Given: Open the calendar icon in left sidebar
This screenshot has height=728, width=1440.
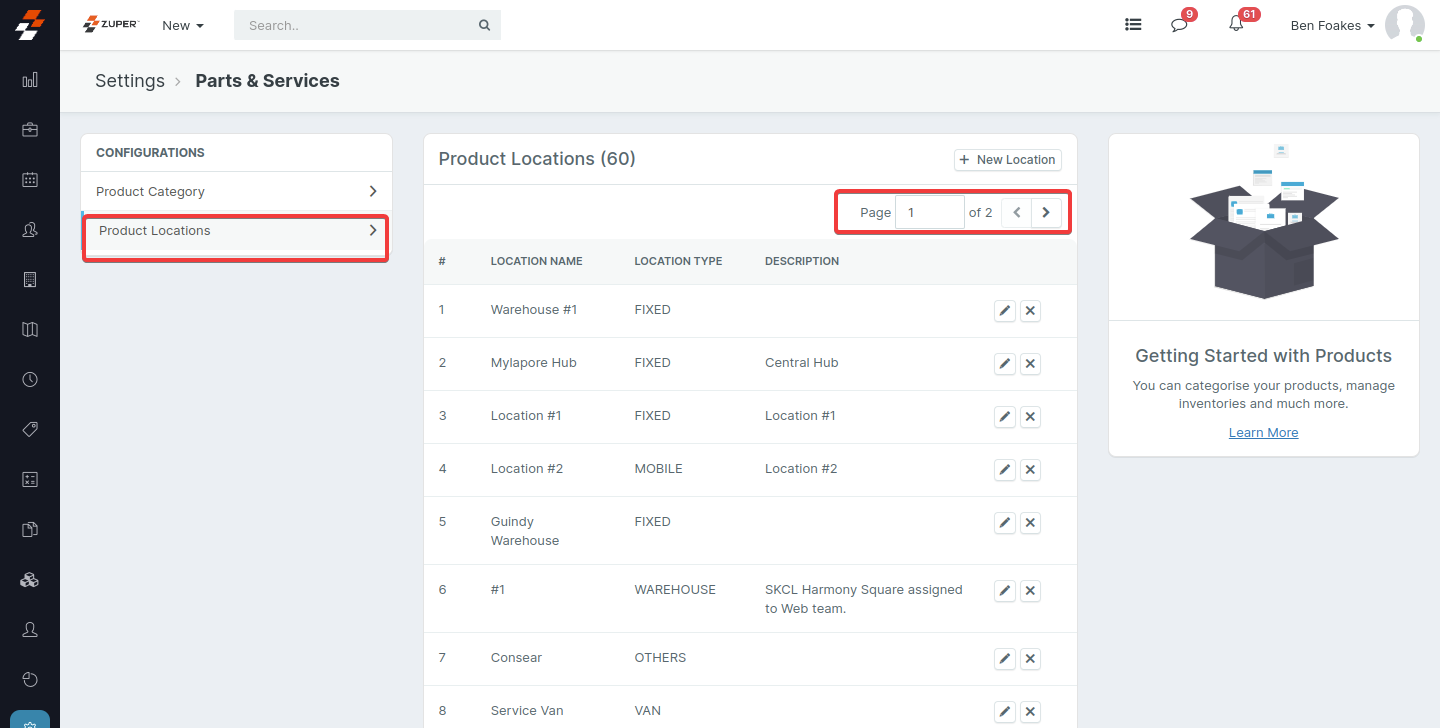Looking at the screenshot, I should tap(30, 180).
